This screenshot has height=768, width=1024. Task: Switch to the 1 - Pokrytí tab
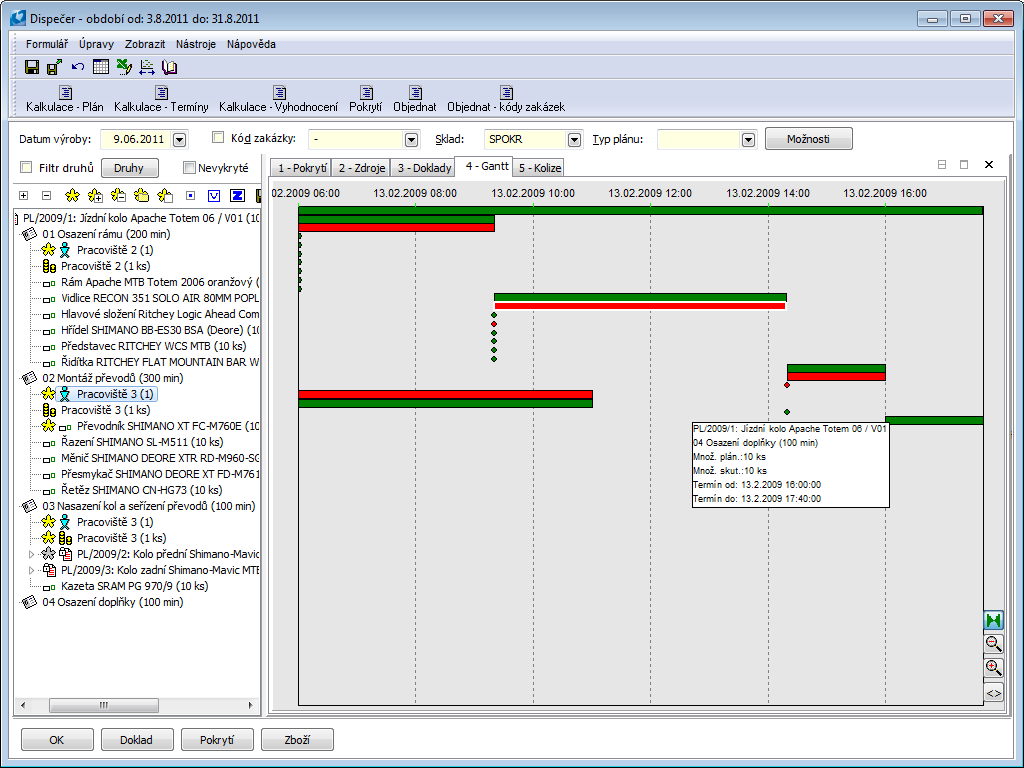(301, 168)
